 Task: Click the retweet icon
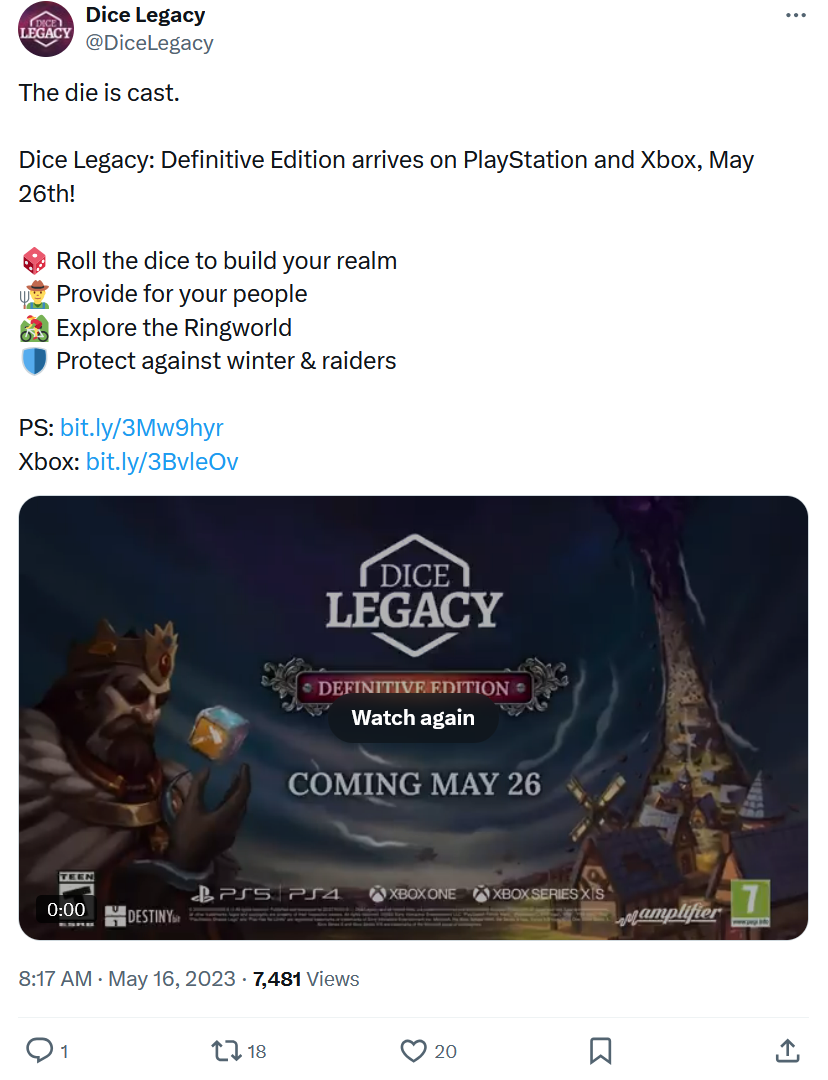click(226, 1050)
